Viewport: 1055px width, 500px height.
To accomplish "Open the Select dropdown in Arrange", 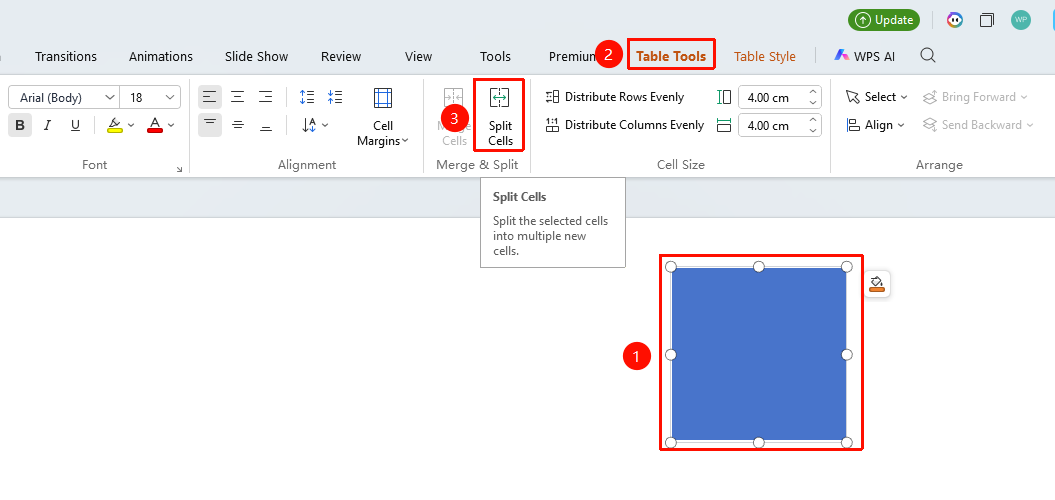I will (877, 97).
